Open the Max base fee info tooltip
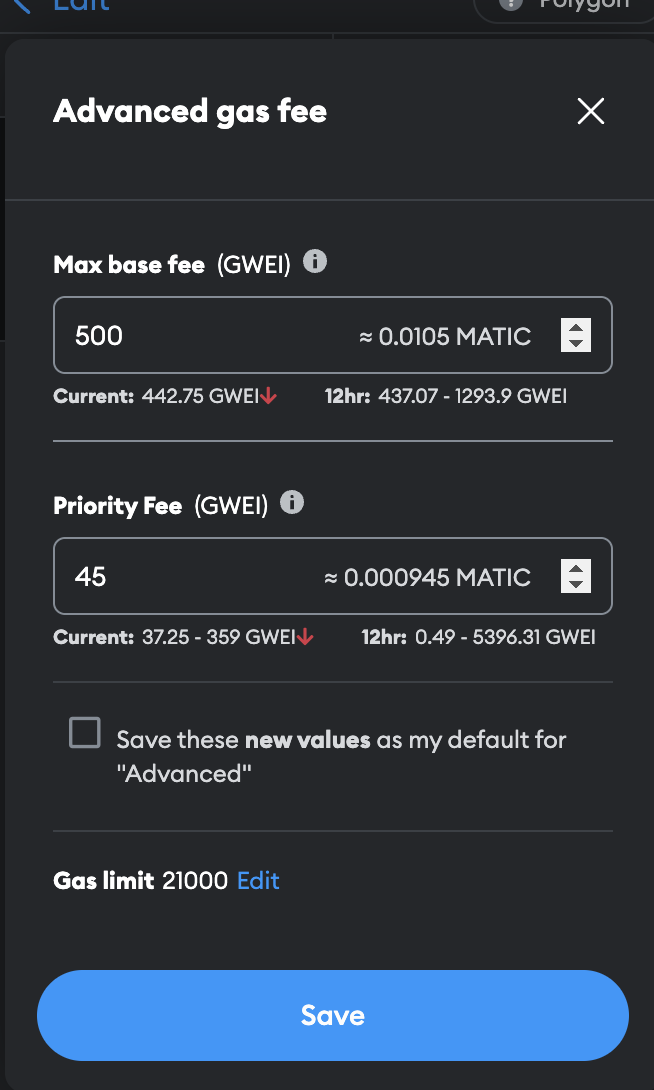The image size is (654, 1090). (x=315, y=261)
